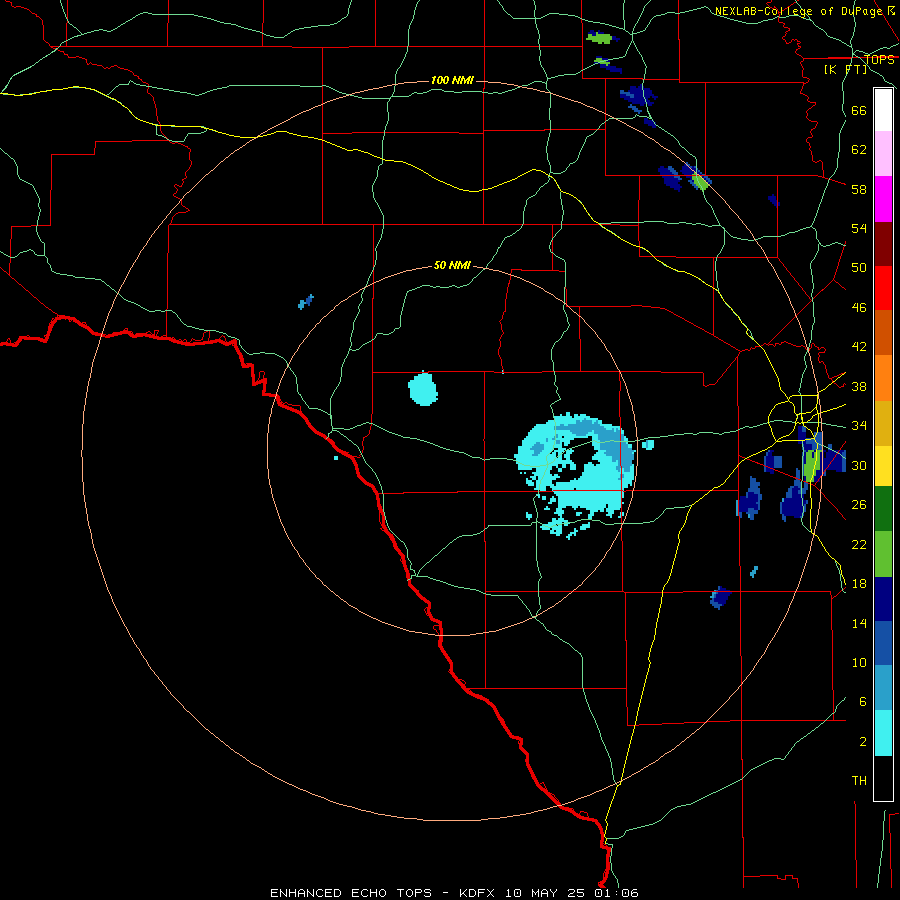900x900 pixels.
Task: Select the "26" legend value
Action: point(859,505)
